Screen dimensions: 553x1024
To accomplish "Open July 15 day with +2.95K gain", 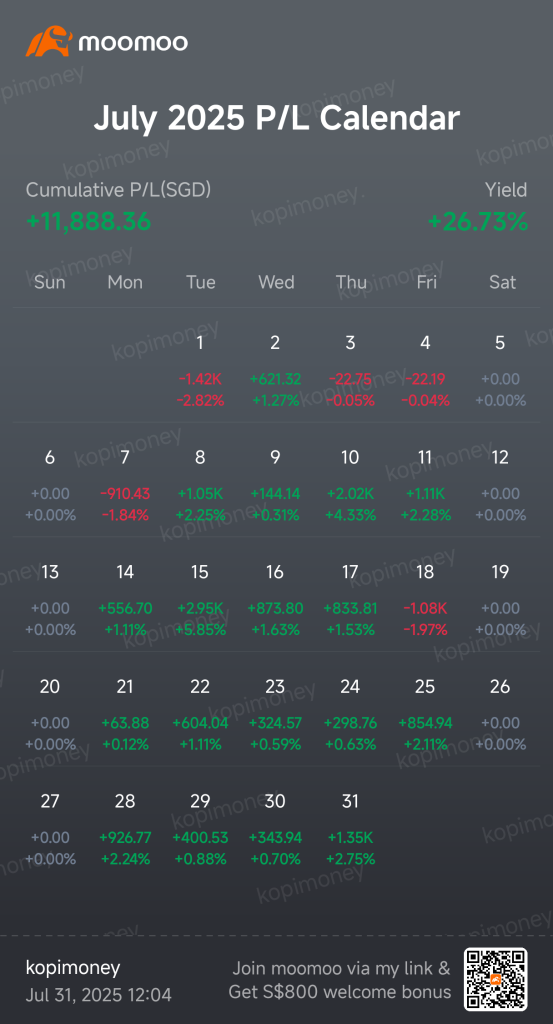I will tap(200, 601).
